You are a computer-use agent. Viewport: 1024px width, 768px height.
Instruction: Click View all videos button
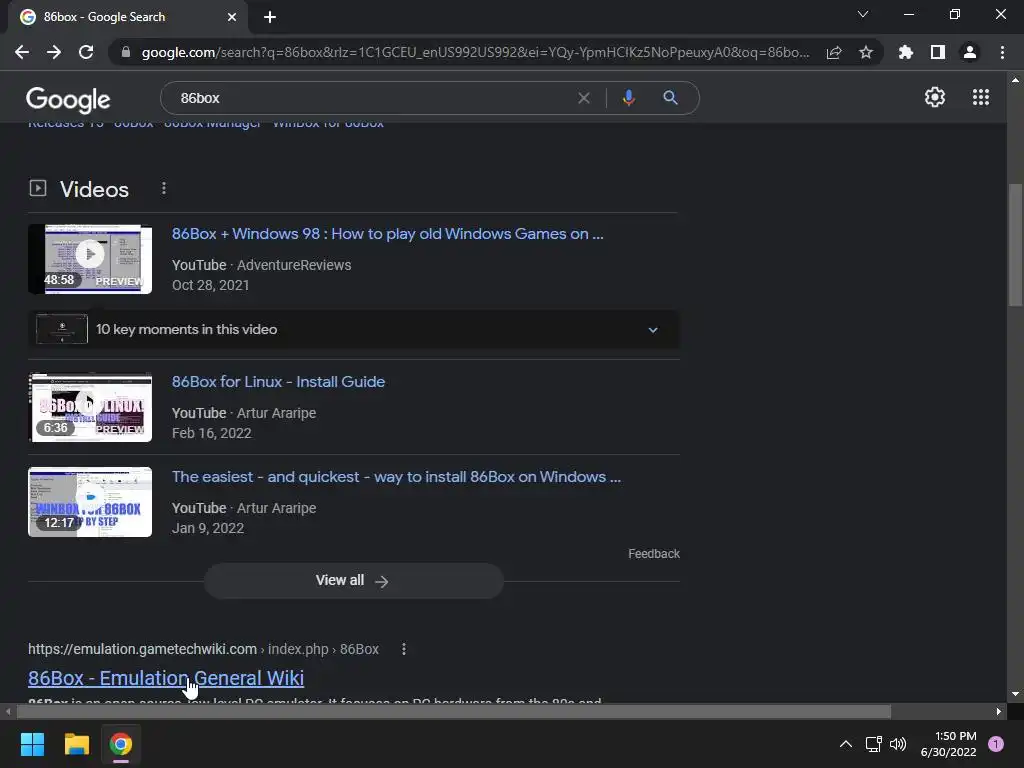click(x=353, y=581)
